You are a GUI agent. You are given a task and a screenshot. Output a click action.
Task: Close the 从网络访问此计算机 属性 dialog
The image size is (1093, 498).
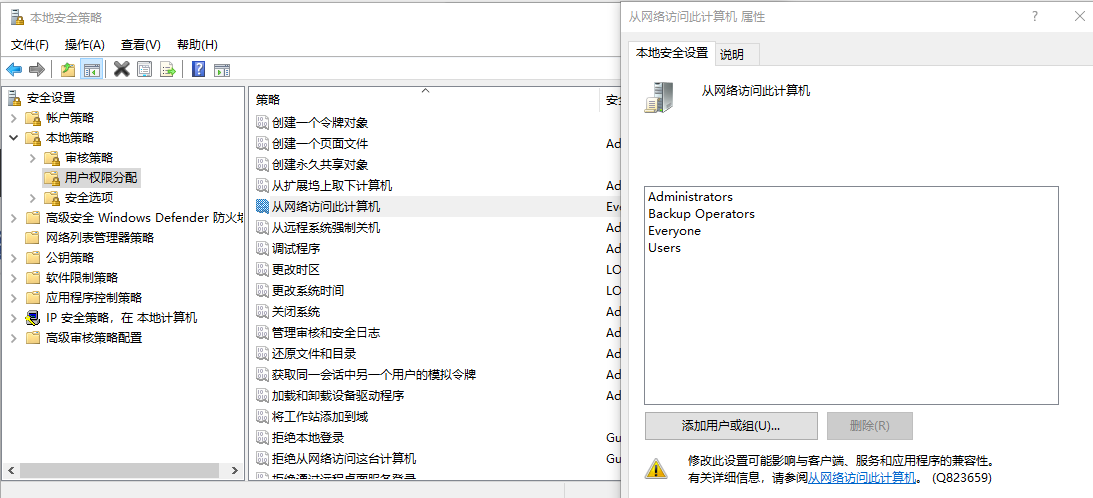tap(1079, 16)
